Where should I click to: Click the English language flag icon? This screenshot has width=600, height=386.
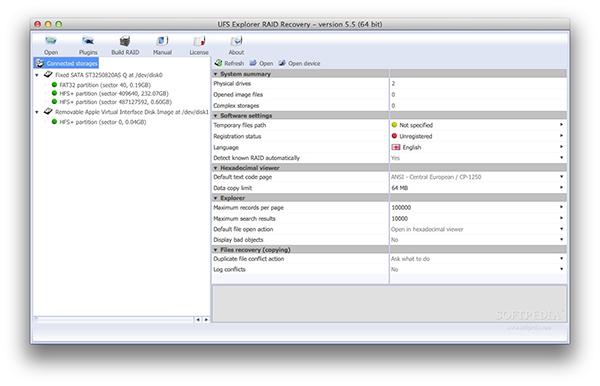tap(396, 147)
